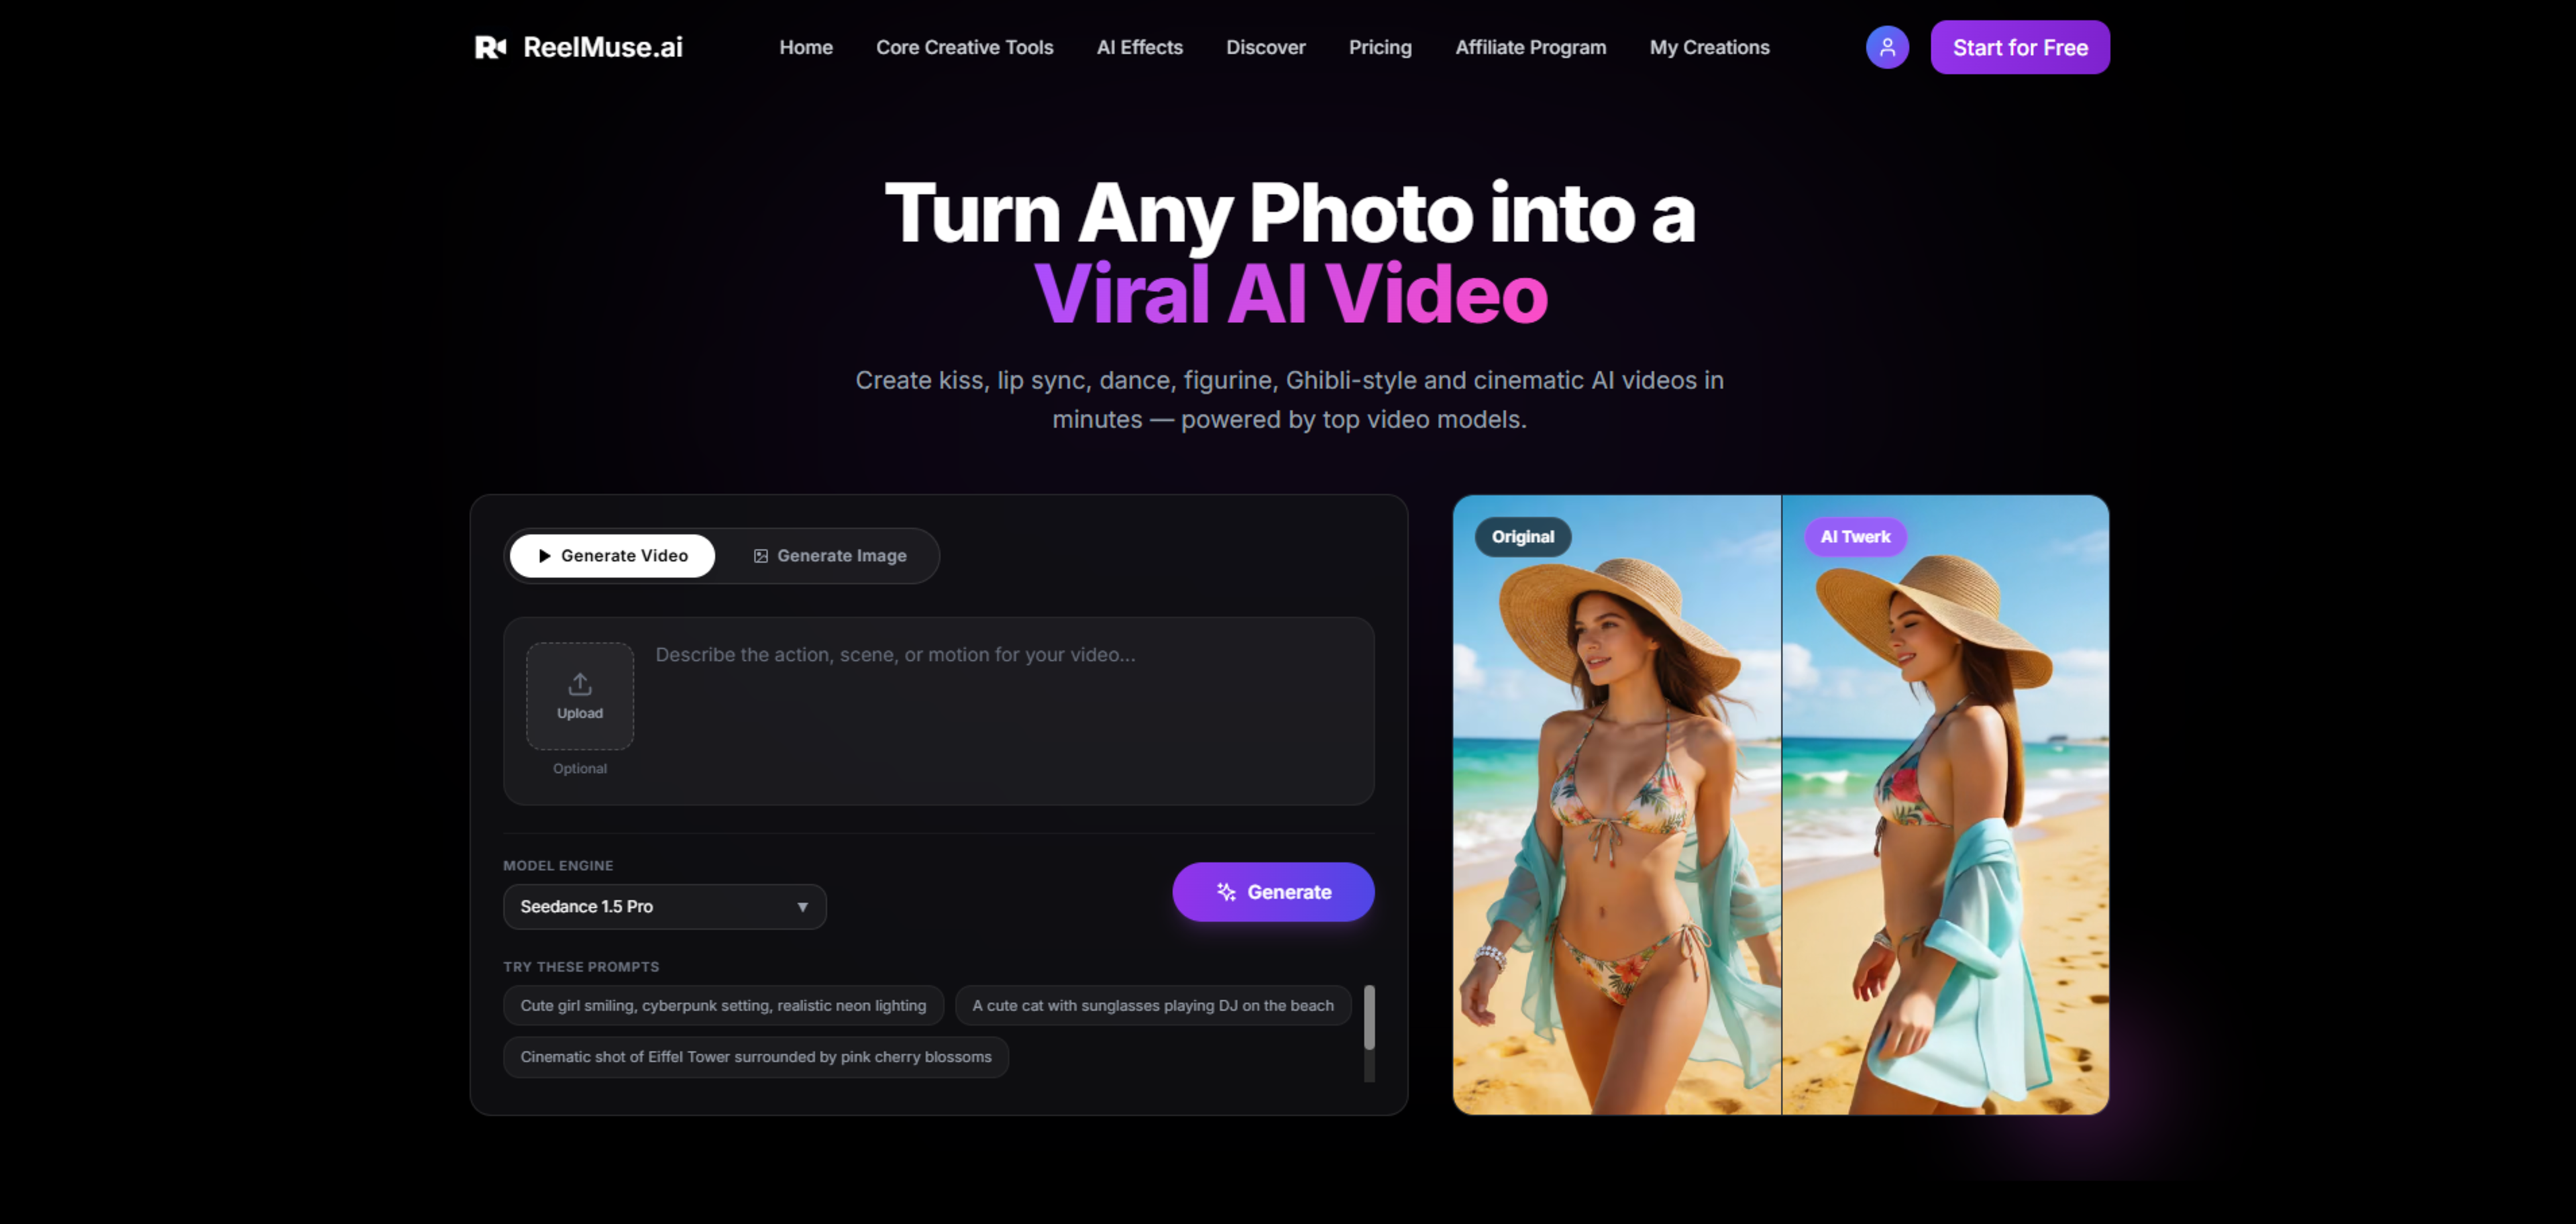The width and height of the screenshot is (2576, 1224).
Task: Use the cat DJ on beach prompt
Action: click(x=1153, y=1006)
